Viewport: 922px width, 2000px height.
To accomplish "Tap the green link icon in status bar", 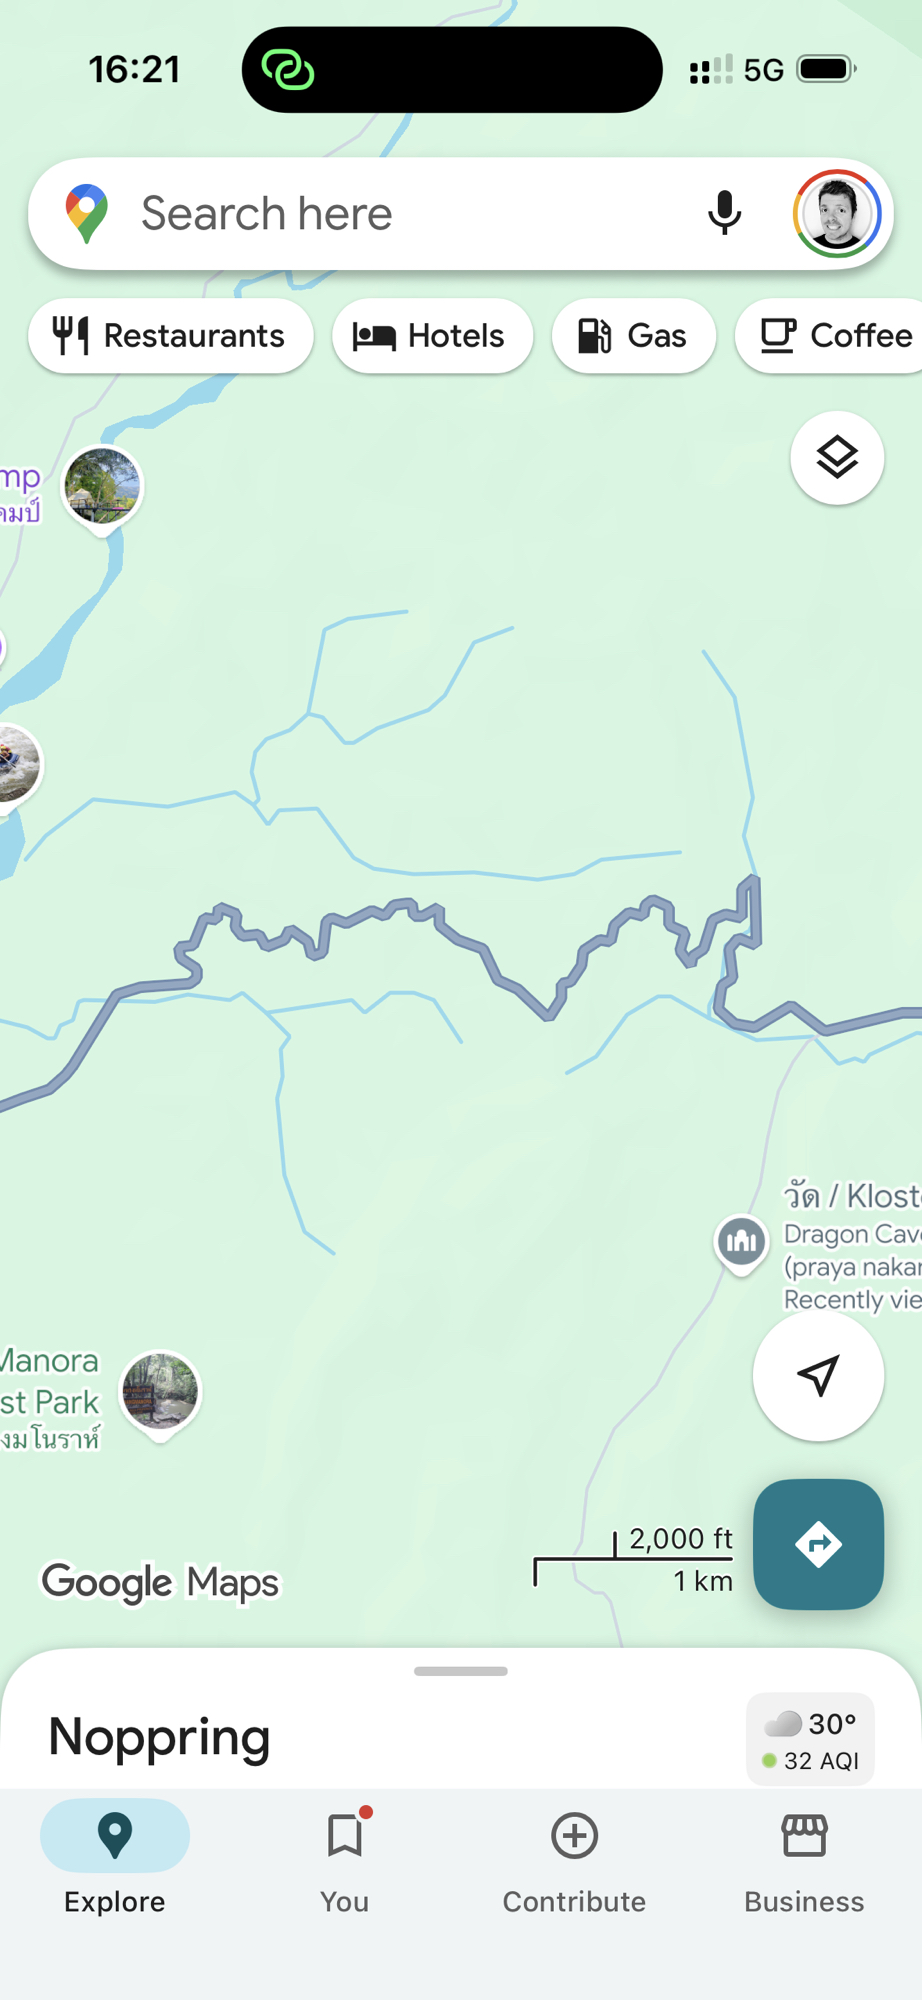I will tap(288, 70).
